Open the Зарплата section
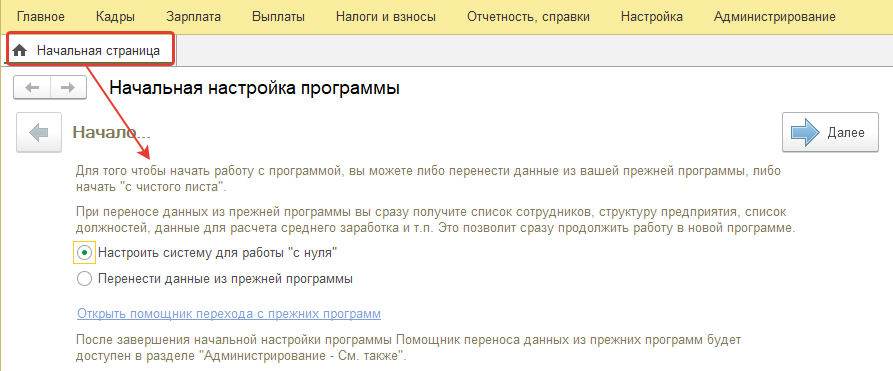The width and height of the screenshot is (893, 371). tap(194, 17)
